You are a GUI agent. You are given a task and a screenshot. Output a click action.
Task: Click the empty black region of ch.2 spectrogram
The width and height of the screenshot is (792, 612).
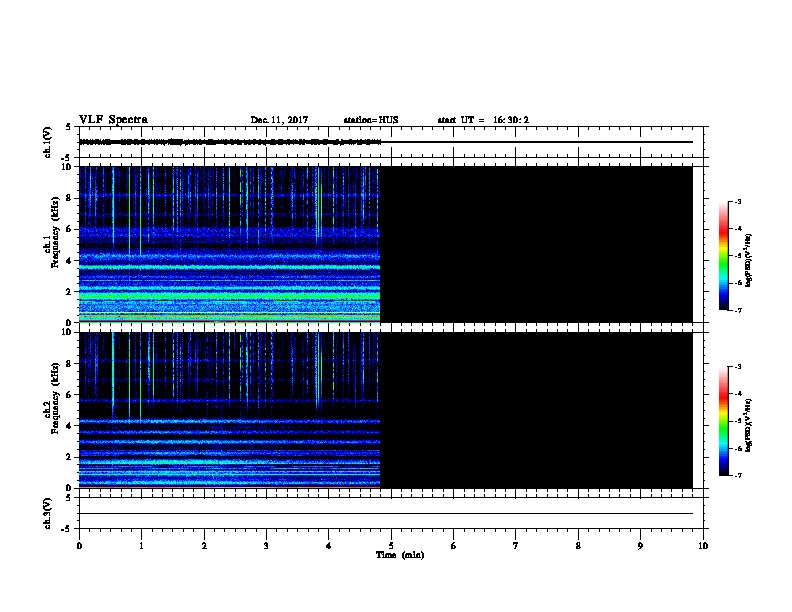(536, 410)
